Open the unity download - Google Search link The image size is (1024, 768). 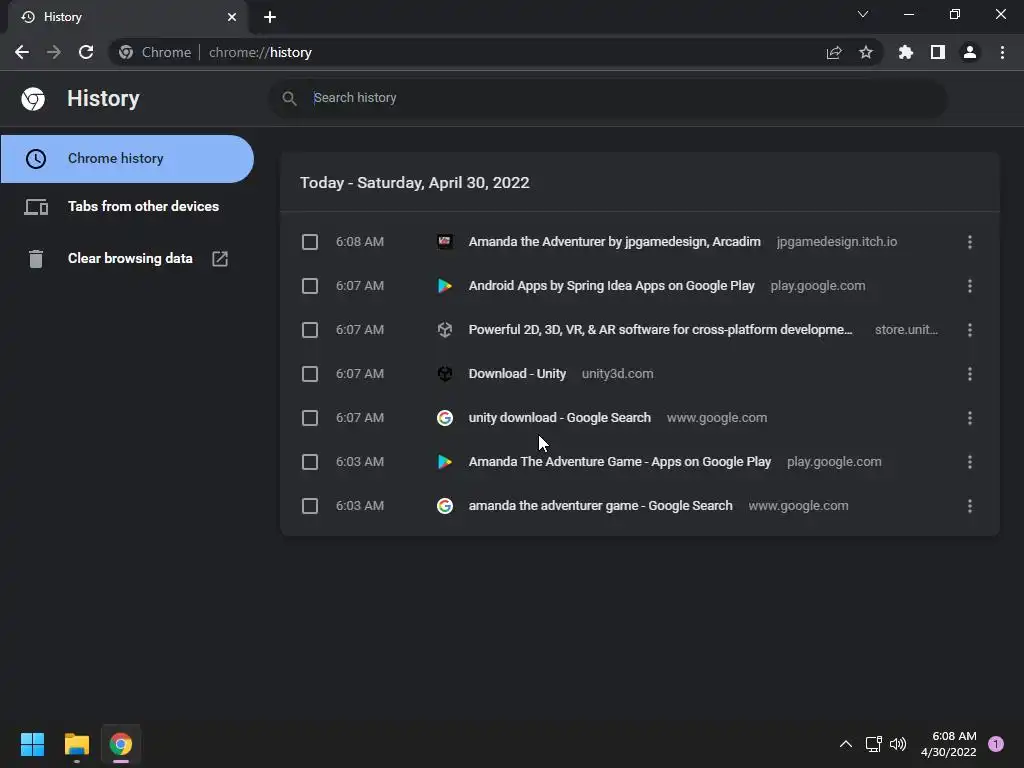[x=560, y=417]
